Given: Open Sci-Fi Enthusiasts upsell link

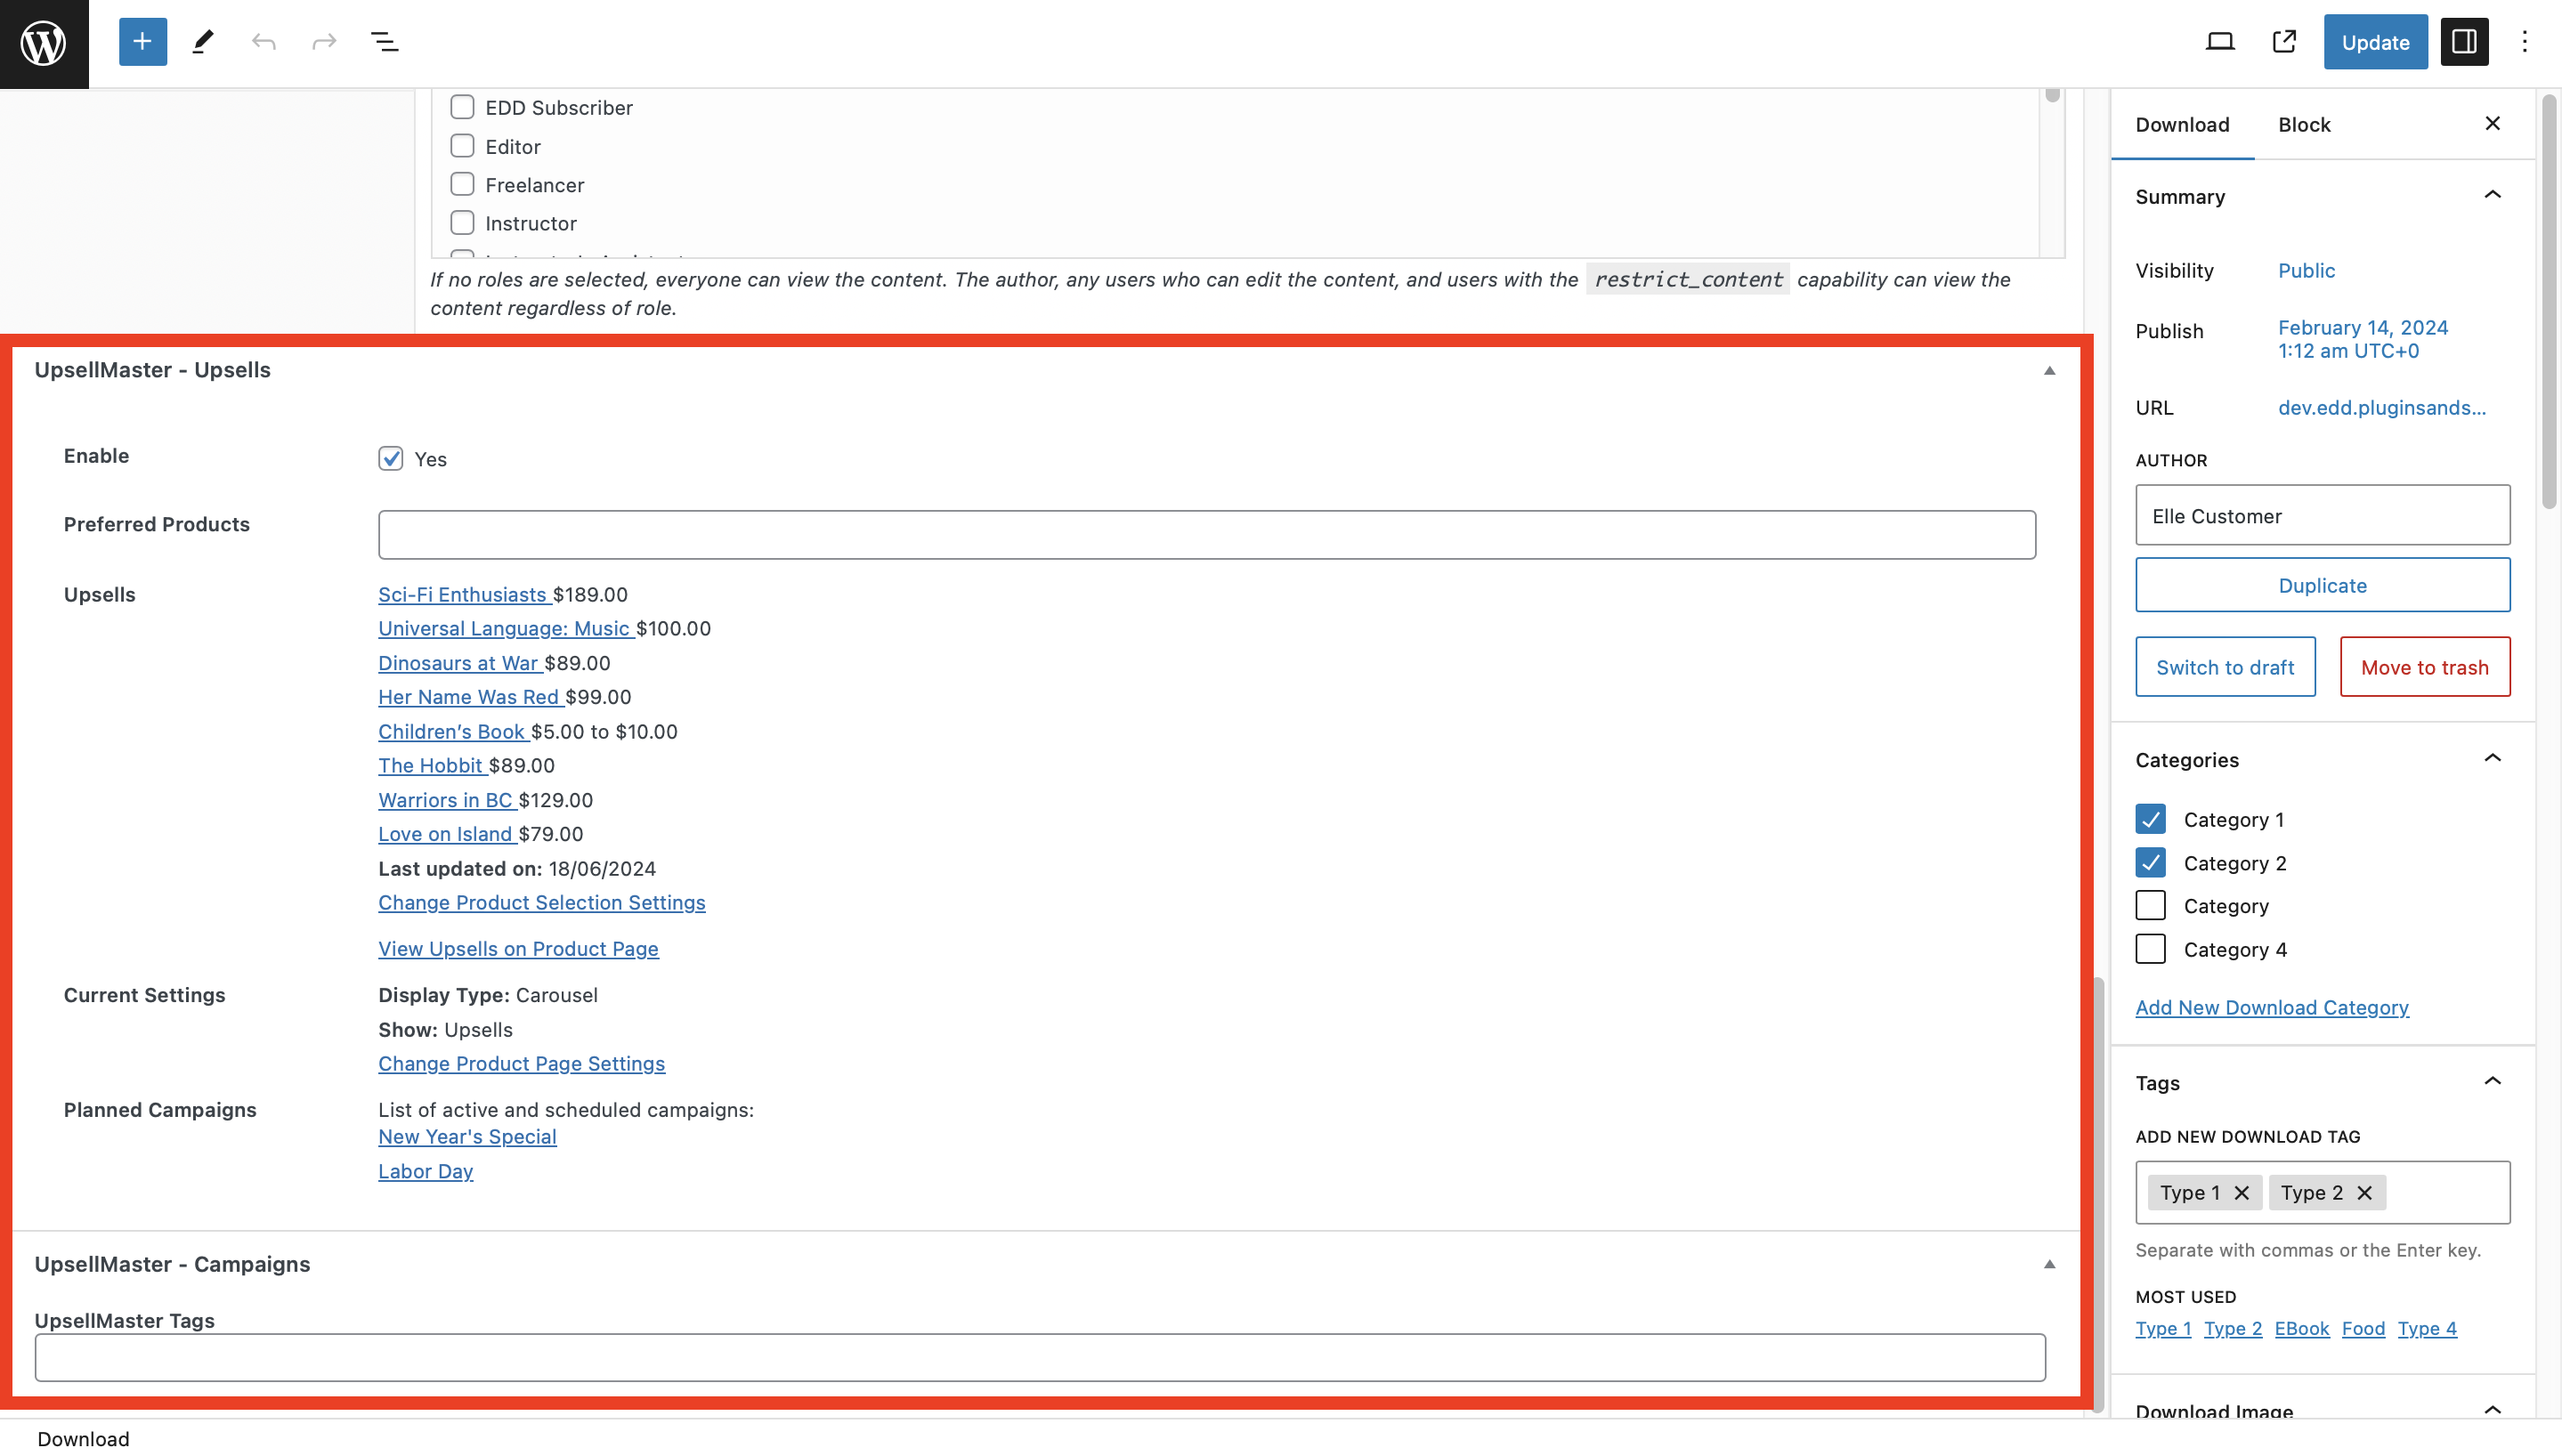Looking at the screenshot, I should pyautogui.click(x=463, y=594).
